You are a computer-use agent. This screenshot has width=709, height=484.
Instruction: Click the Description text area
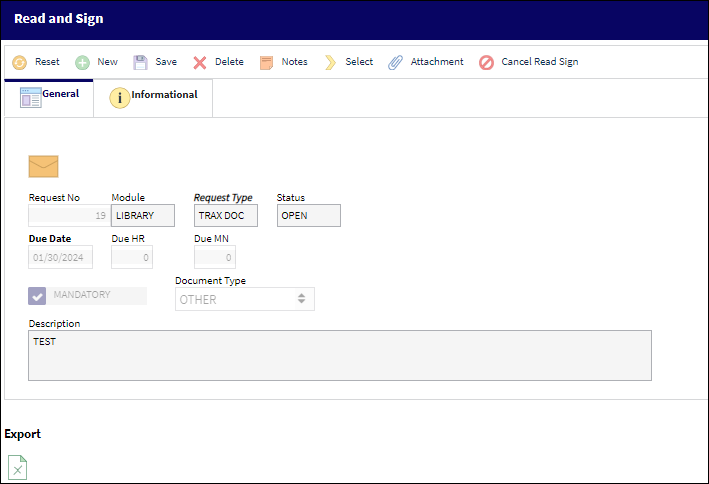click(340, 356)
